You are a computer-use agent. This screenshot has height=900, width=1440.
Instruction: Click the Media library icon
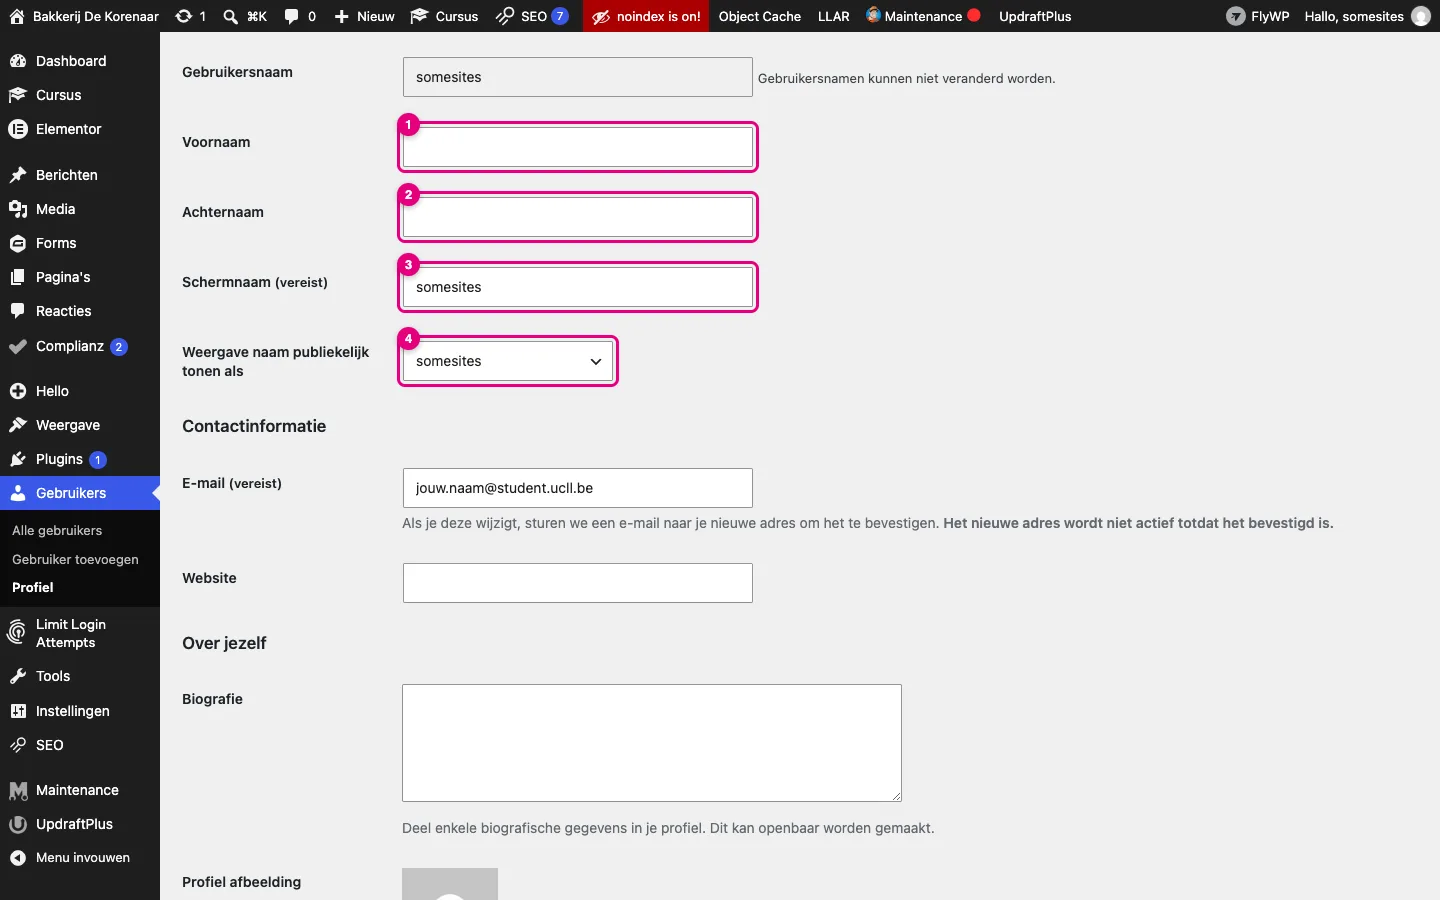pos(17,209)
